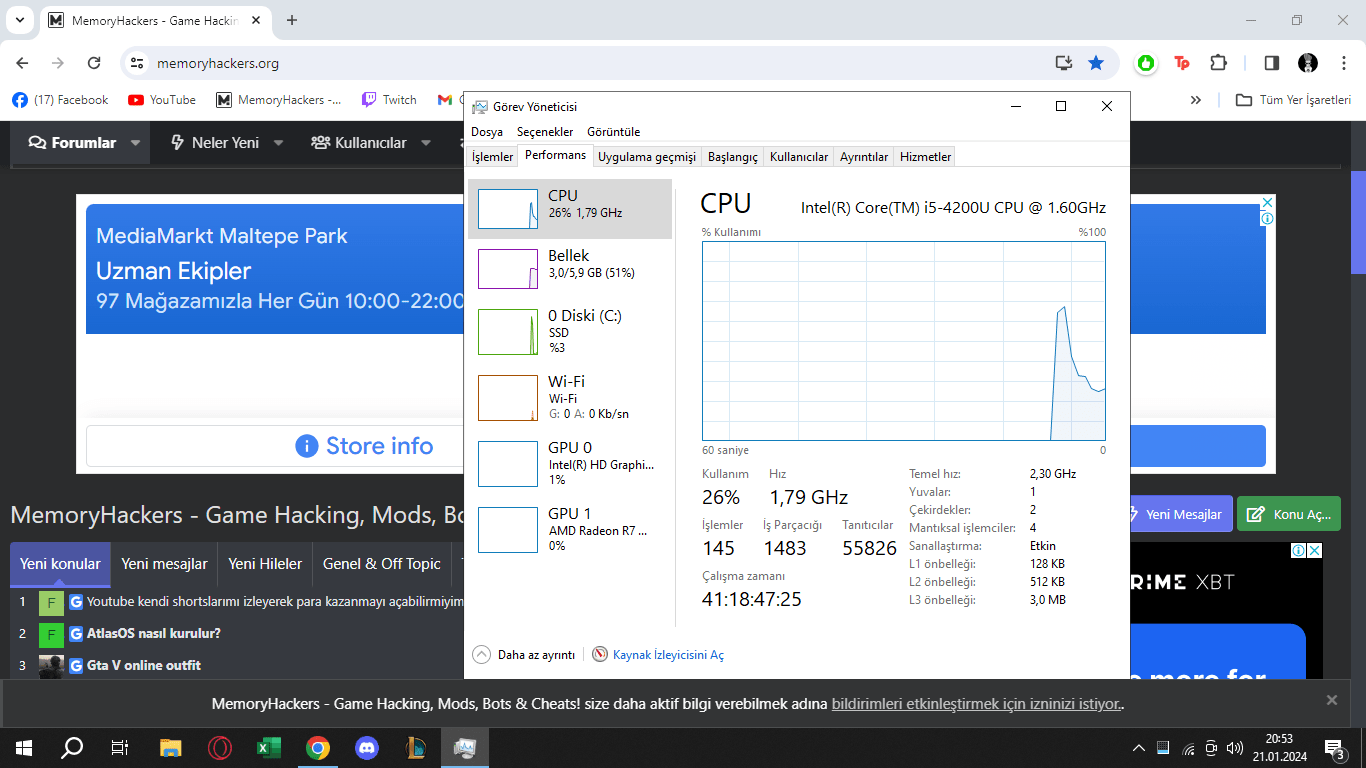Select the Genel & Off Topic tab
This screenshot has height=768, width=1366.
[382, 564]
